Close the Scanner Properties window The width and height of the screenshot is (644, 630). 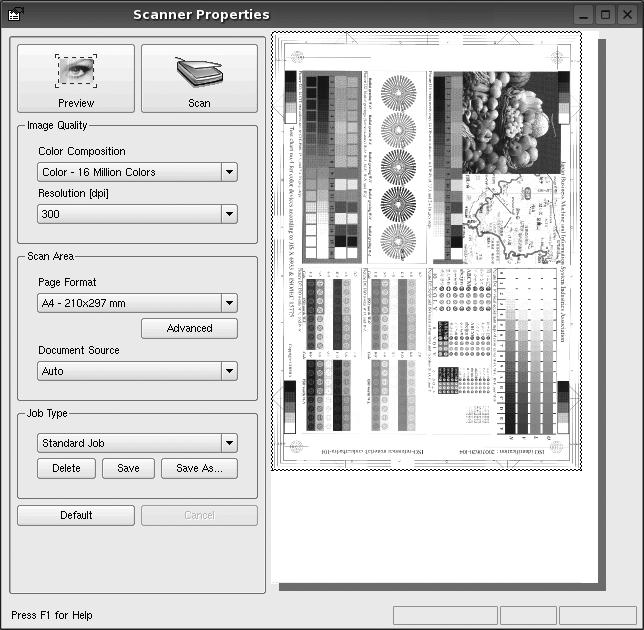(x=627, y=15)
